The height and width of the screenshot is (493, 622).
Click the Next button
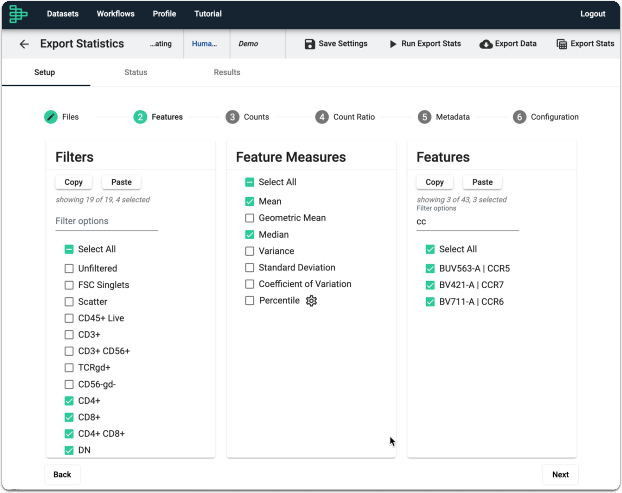(560, 474)
